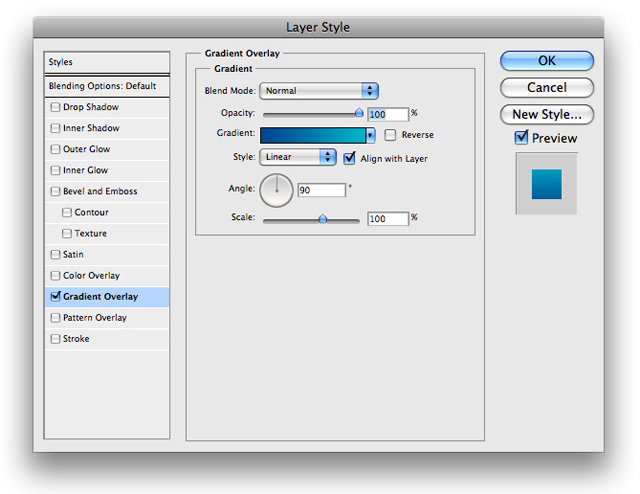The width and height of the screenshot is (640, 494).
Task: Select the Bevel and Emboss label
Action: point(100,191)
